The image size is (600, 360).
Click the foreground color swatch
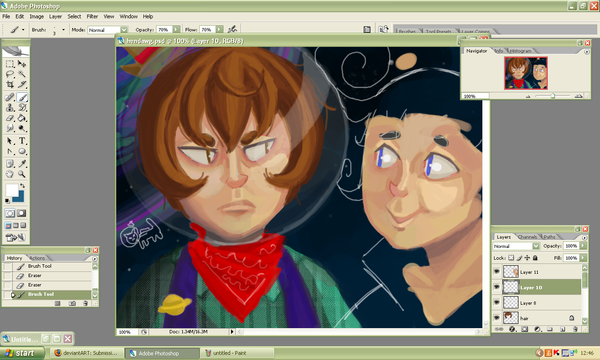pos(11,190)
